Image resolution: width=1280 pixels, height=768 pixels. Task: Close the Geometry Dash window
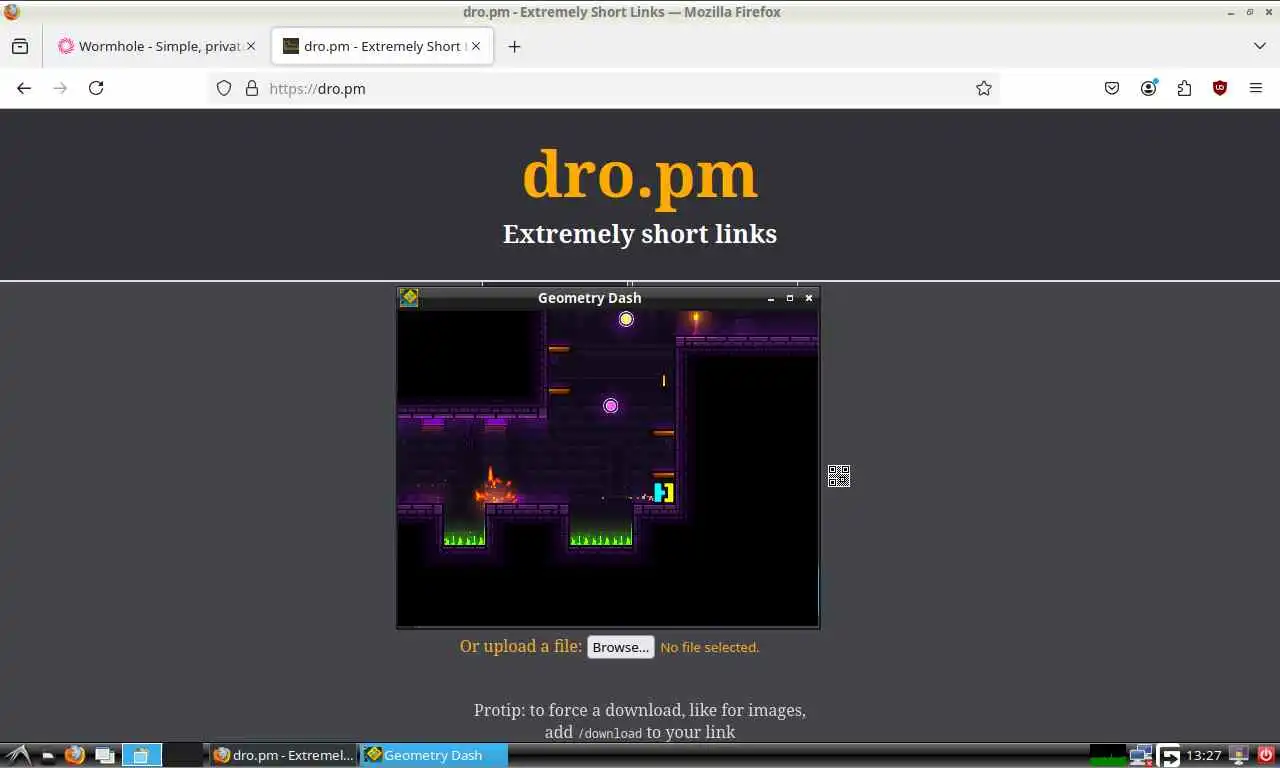[x=809, y=298]
